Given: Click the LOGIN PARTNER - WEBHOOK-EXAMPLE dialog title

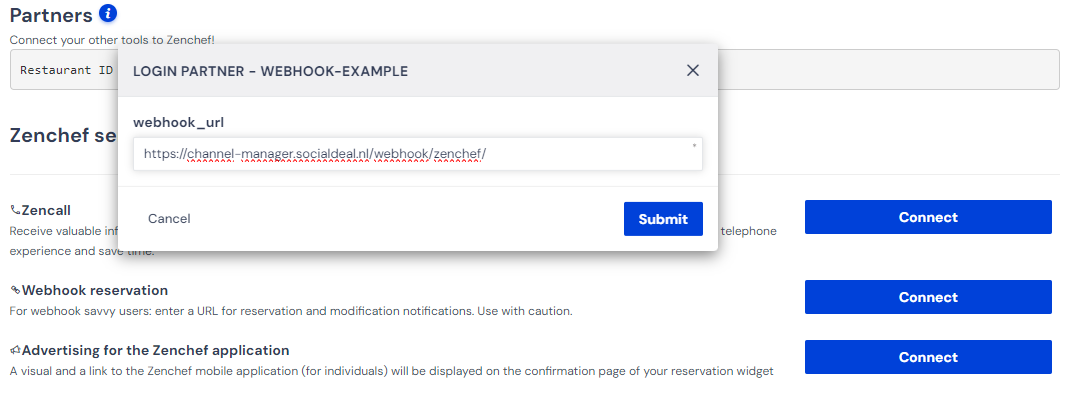Looking at the screenshot, I should pos(270,71).
